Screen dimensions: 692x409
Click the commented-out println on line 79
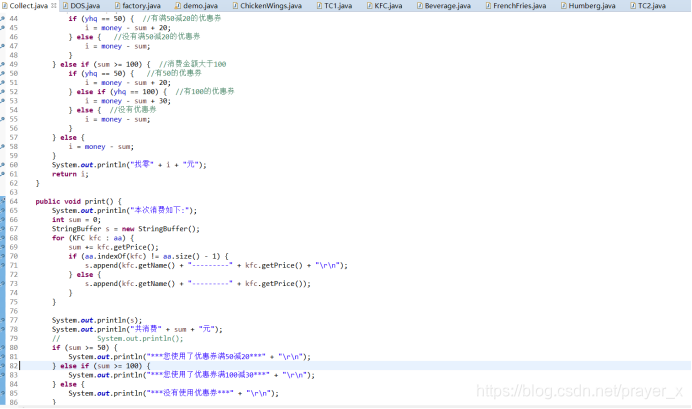coord(117,338)
